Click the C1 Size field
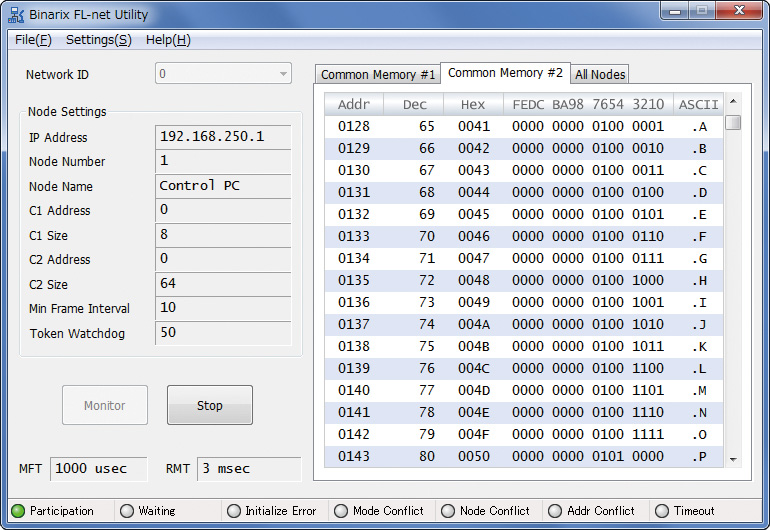This screenshot has height=530, width=770. pyautogui.click(x=223, y=235)
